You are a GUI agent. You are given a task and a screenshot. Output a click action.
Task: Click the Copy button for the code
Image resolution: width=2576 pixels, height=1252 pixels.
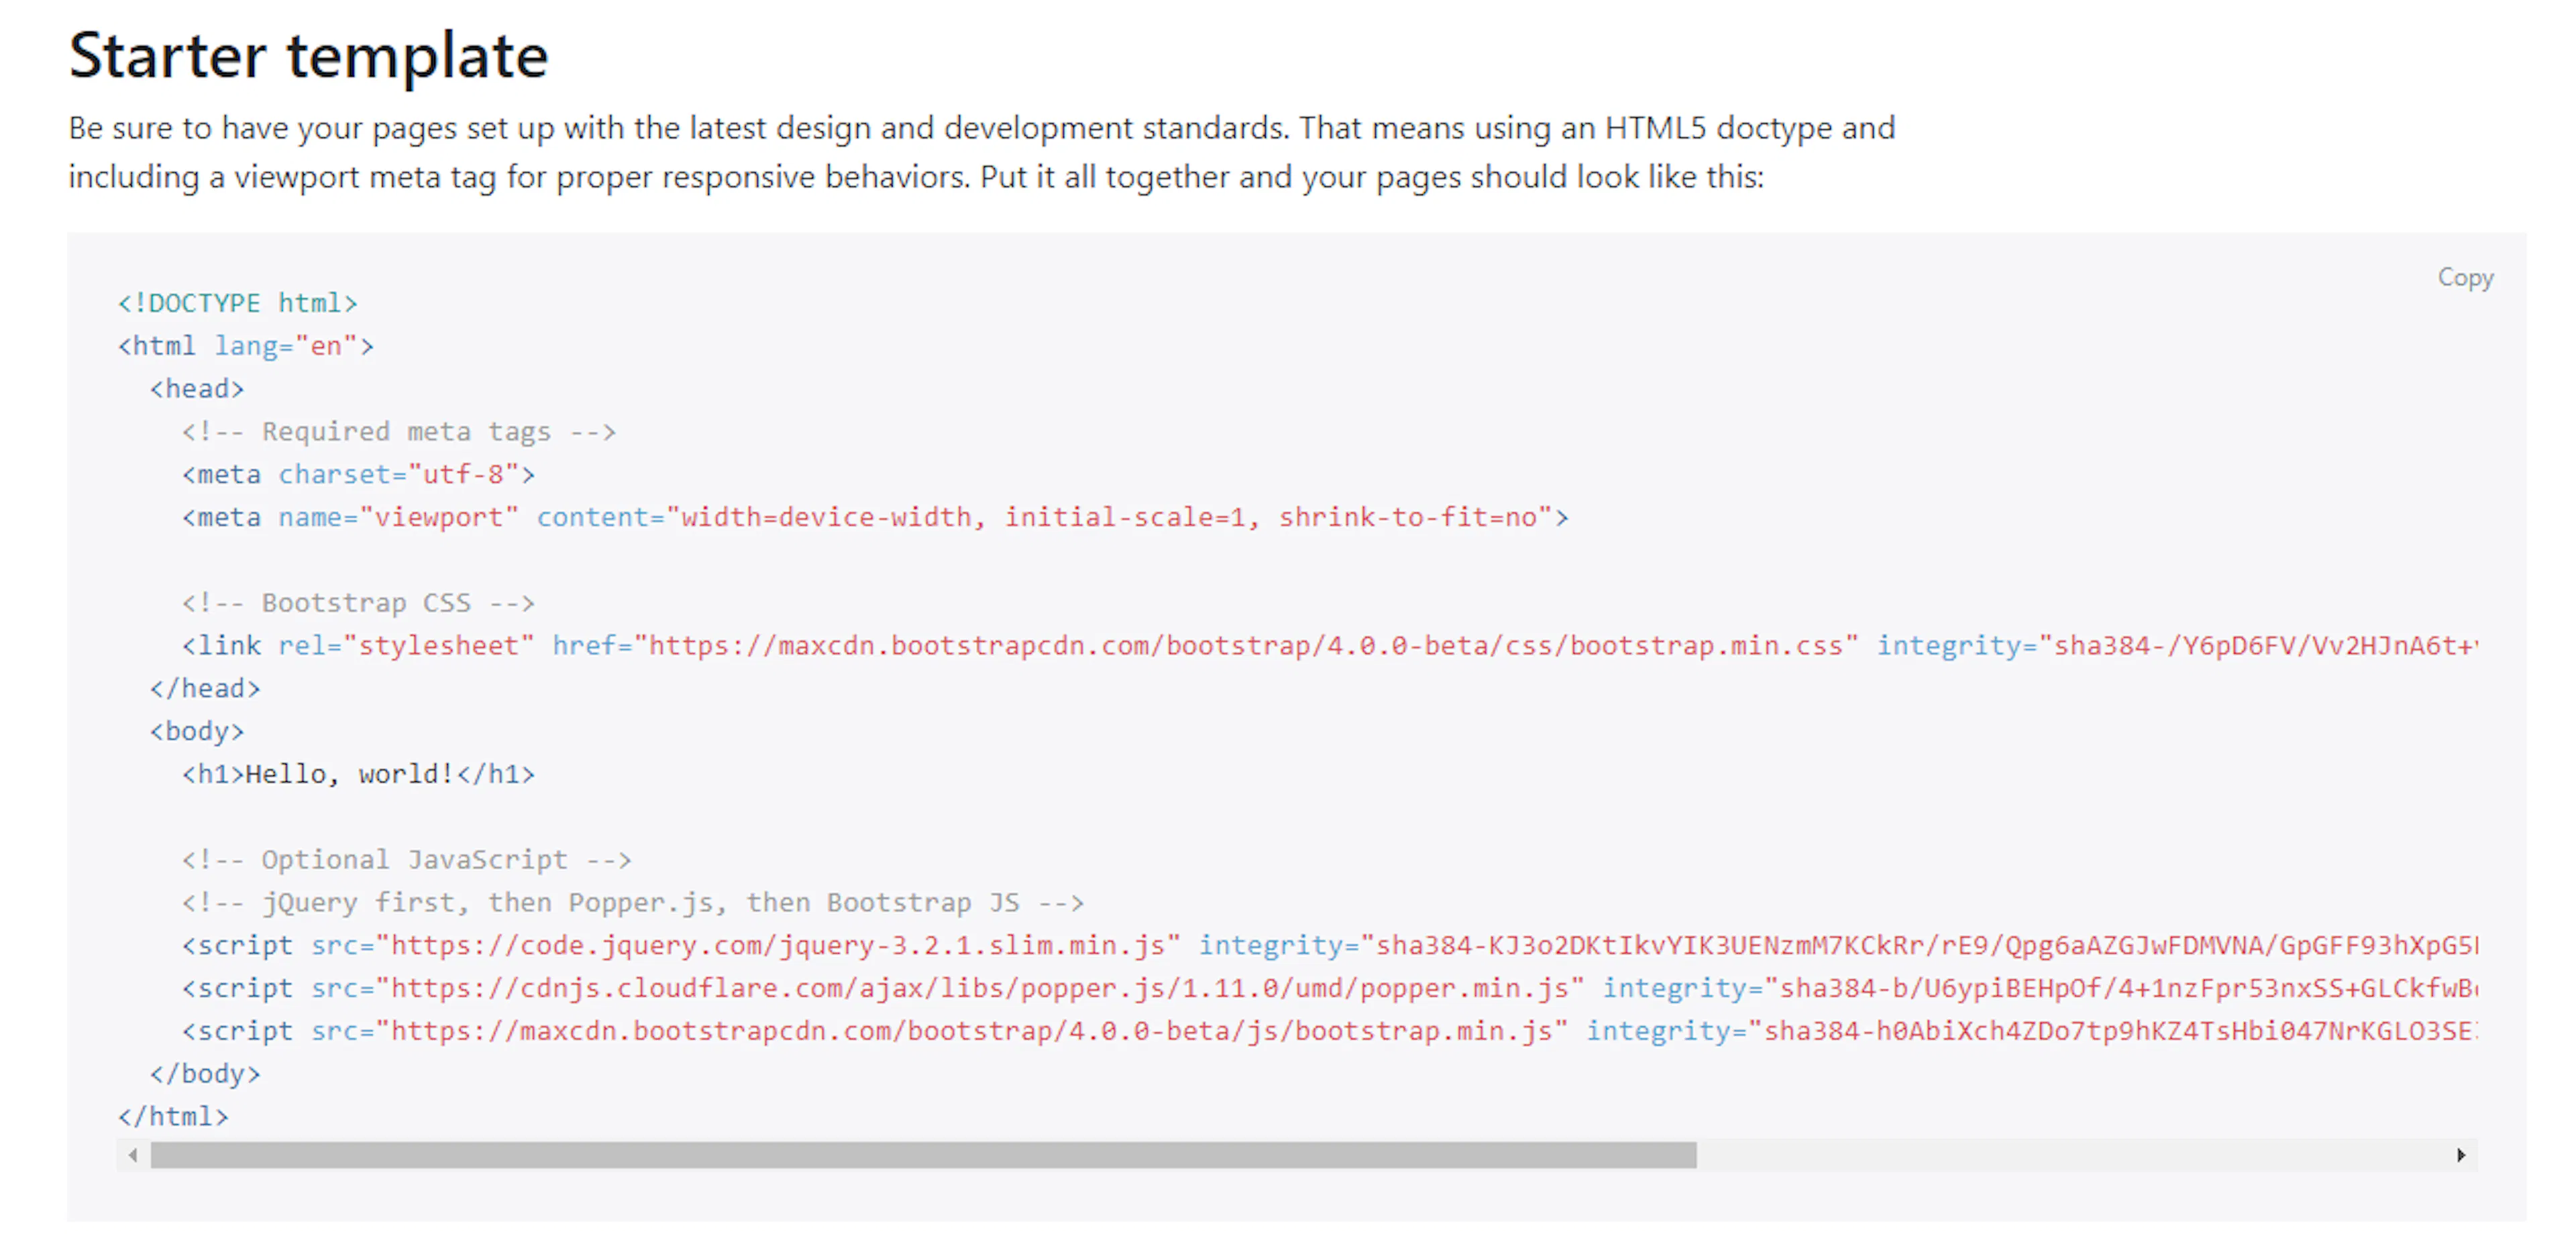[x=2465, y=278]
